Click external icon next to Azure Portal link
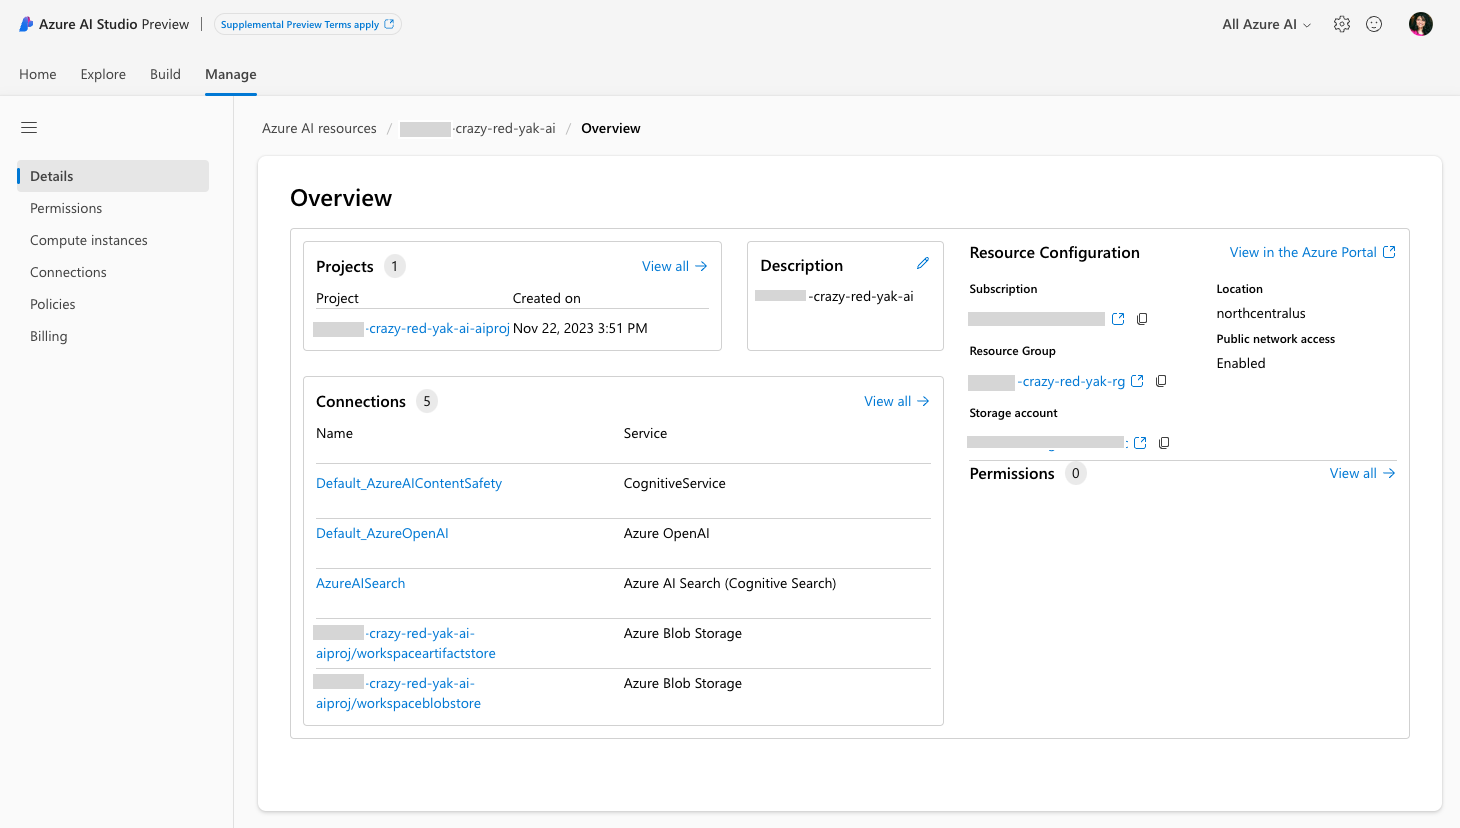The height and width of the screenshot is (828, 1460). 1389,252
